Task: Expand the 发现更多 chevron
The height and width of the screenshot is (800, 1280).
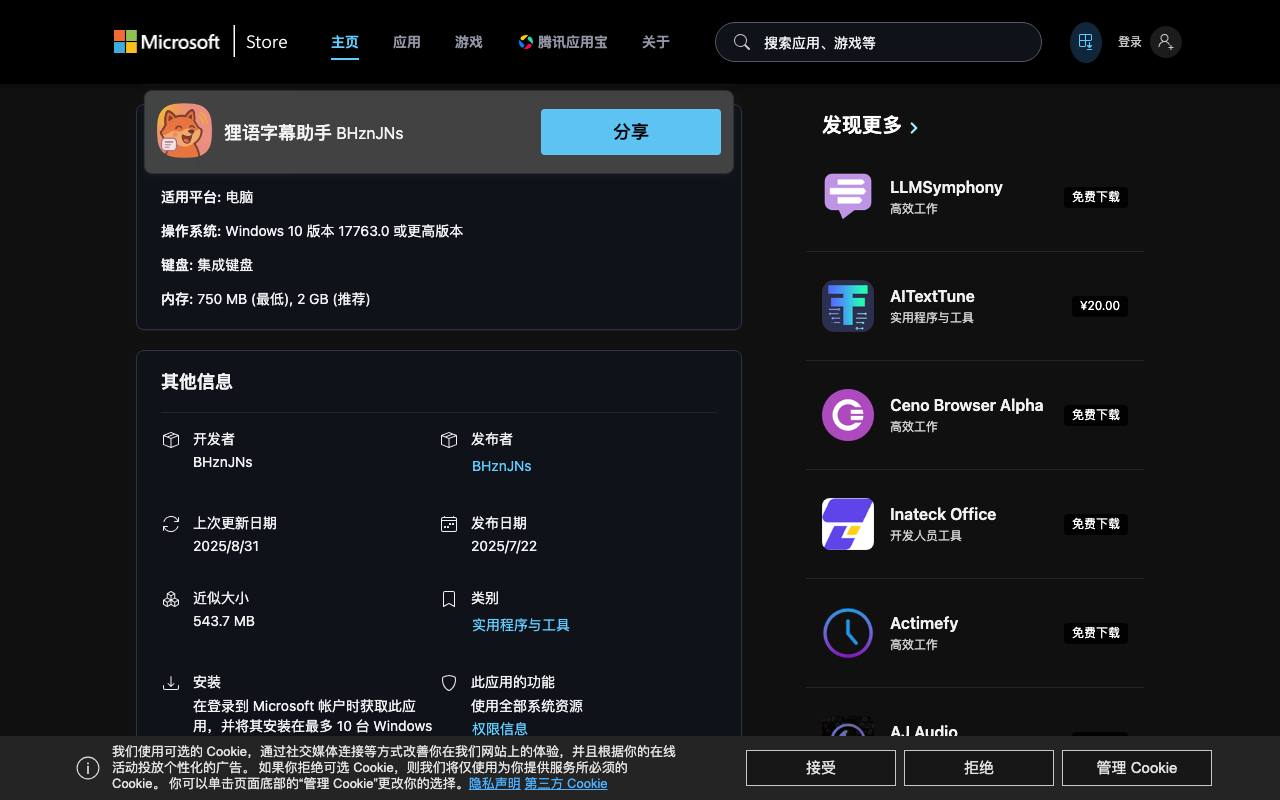Action: click(x=914, y=127)
